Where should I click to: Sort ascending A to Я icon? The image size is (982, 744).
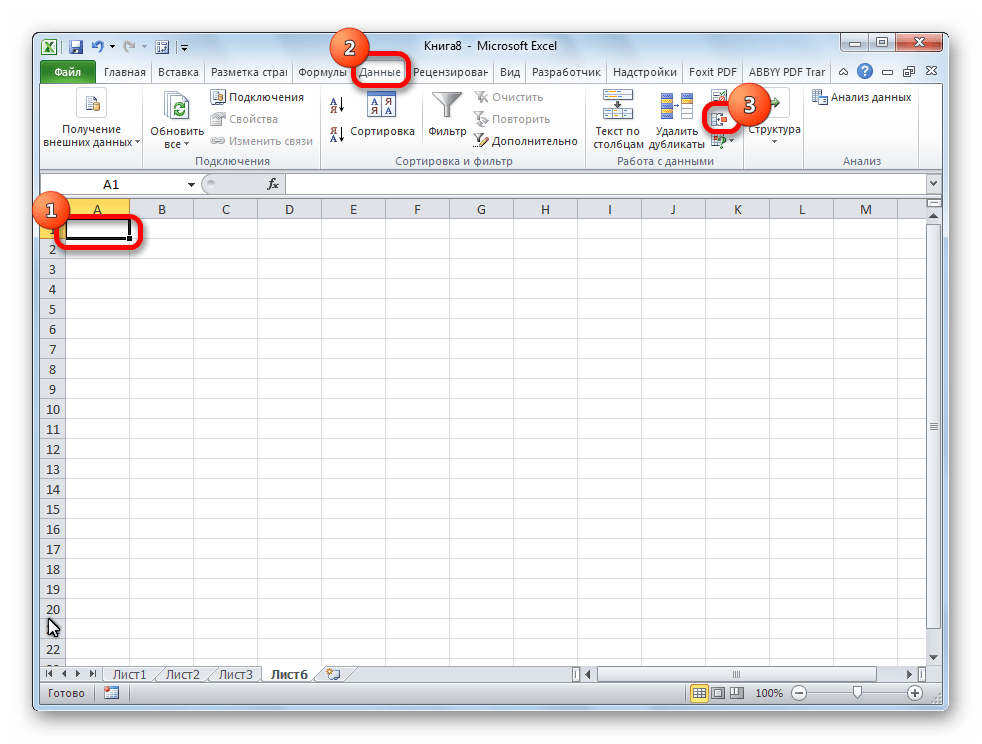point(337,105)
